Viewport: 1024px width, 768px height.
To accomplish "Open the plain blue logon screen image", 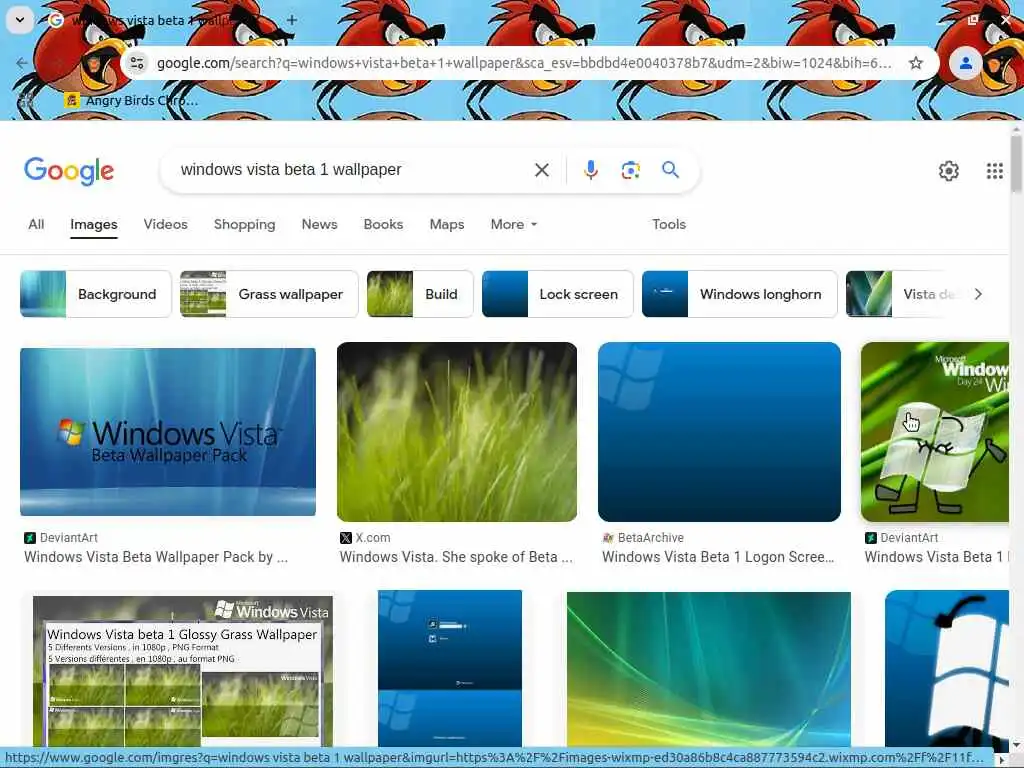I will (719, 432).
